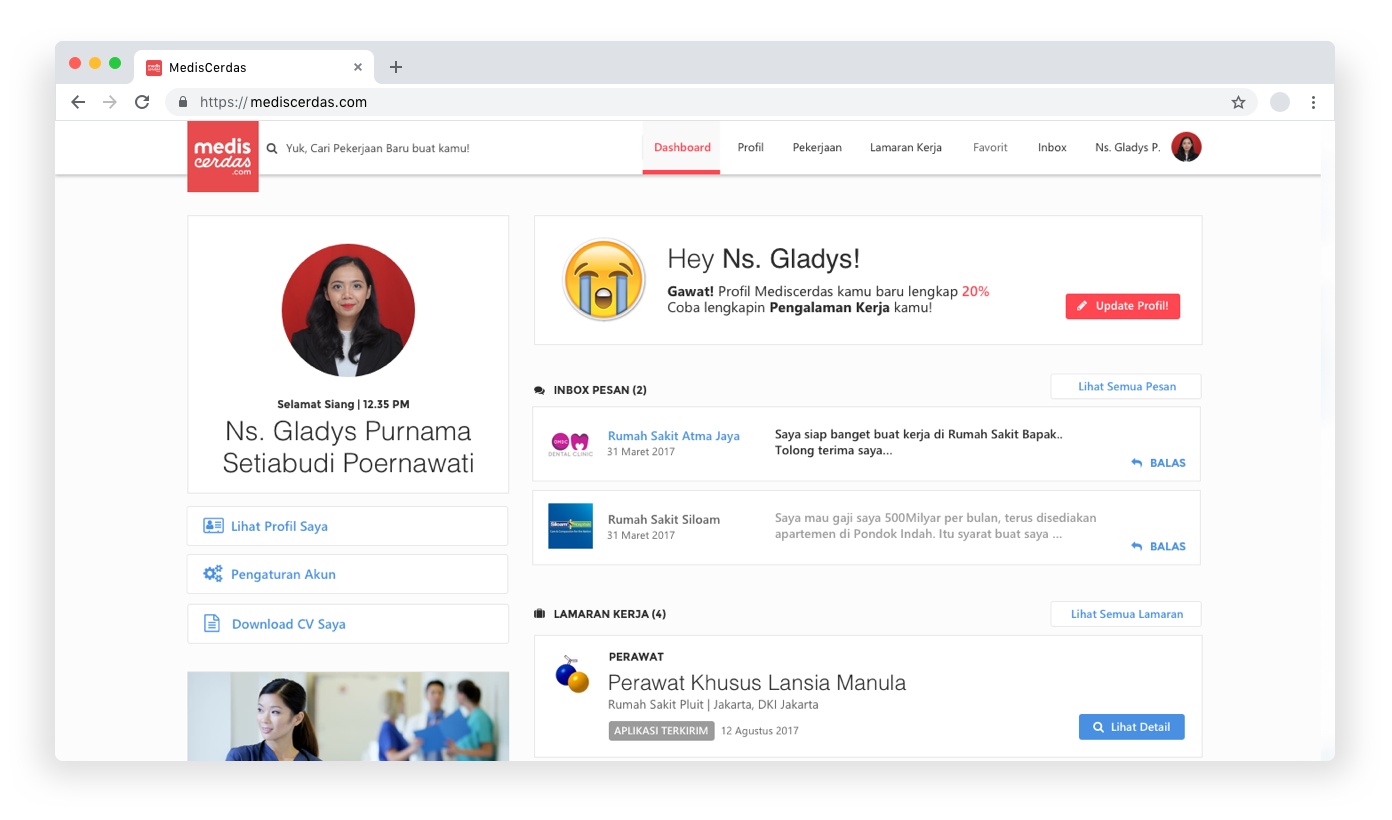Click the PERAWAT category label
Image resolution: width=1392 pixels, height=820 pixels.
pyautogui.click(x=636, y=657)
